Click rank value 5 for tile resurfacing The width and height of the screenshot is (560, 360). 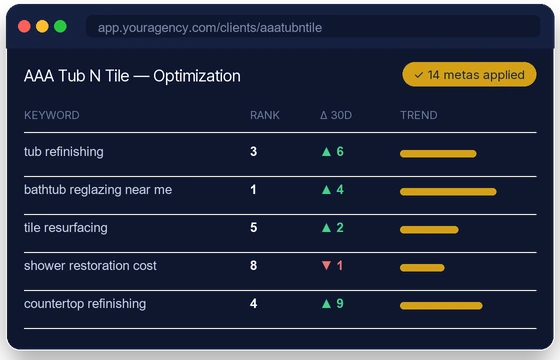point(254,228)
